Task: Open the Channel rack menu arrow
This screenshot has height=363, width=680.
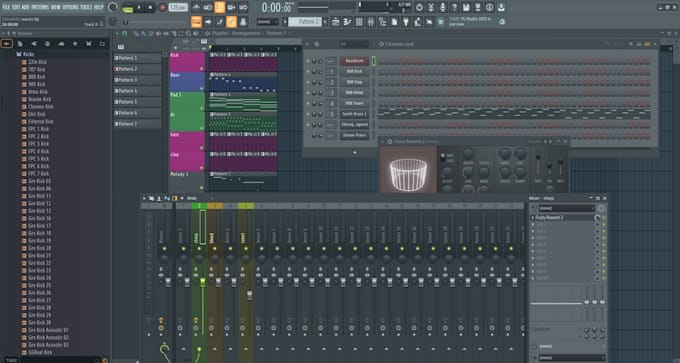Action: coord(307,44)
